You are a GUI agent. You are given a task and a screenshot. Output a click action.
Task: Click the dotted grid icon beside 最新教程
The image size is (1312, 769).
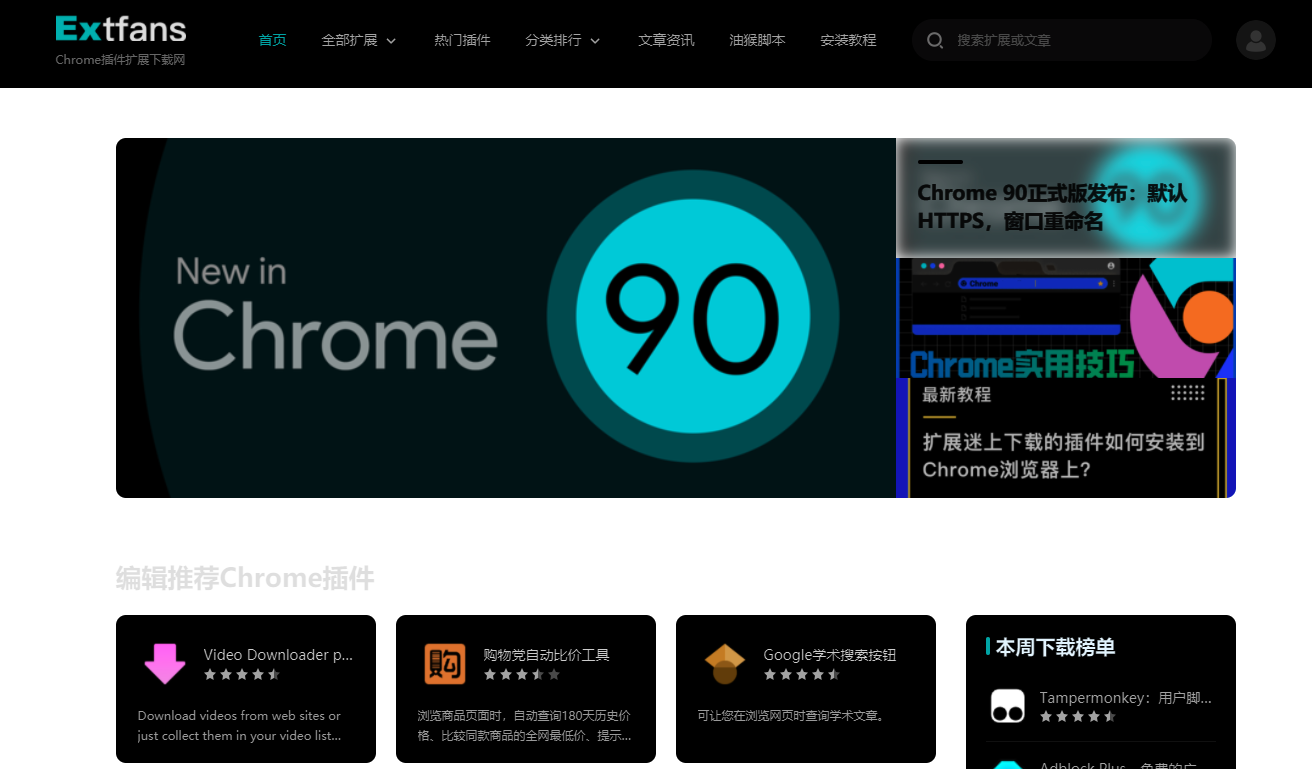[1188, 393]
